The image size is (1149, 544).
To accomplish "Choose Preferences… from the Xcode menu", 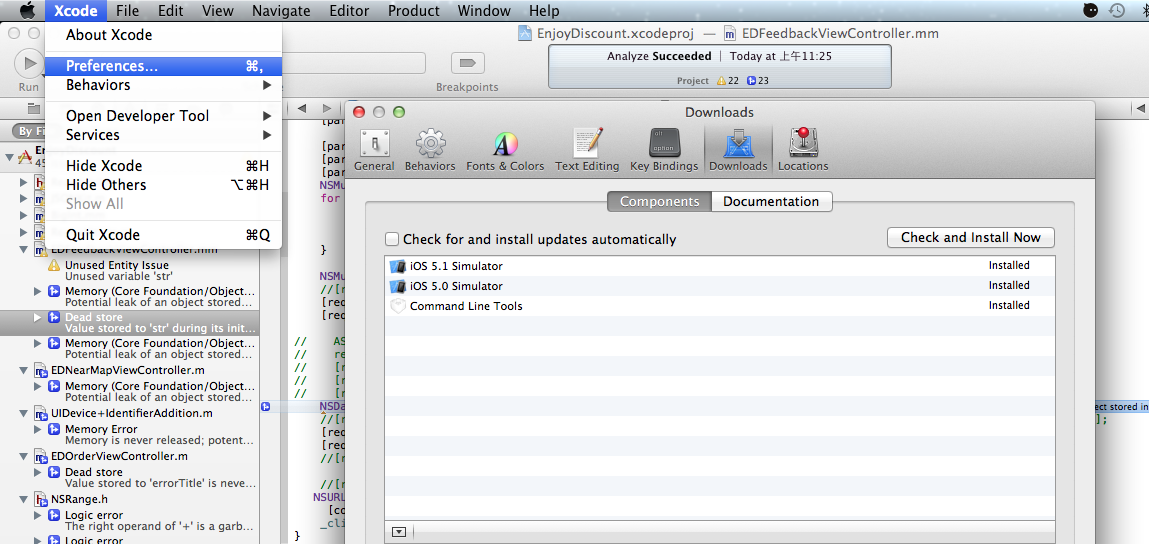I will tap(111, 66).
